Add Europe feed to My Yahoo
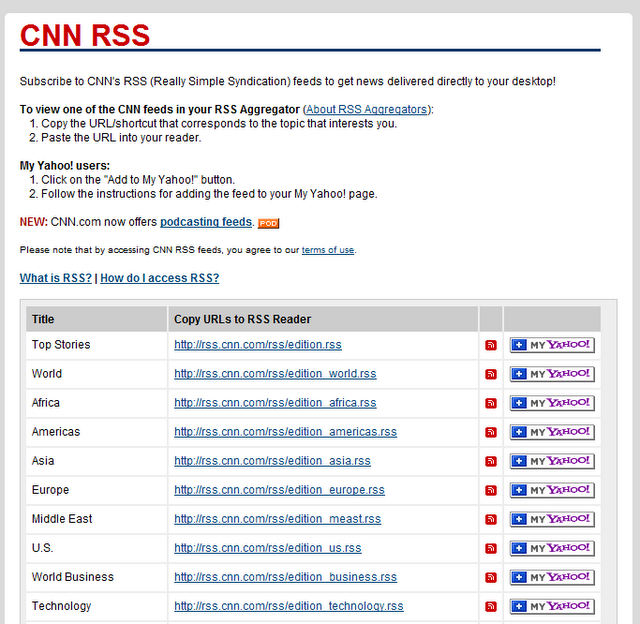This screenshot has width=640, height=624. [552, 490]
